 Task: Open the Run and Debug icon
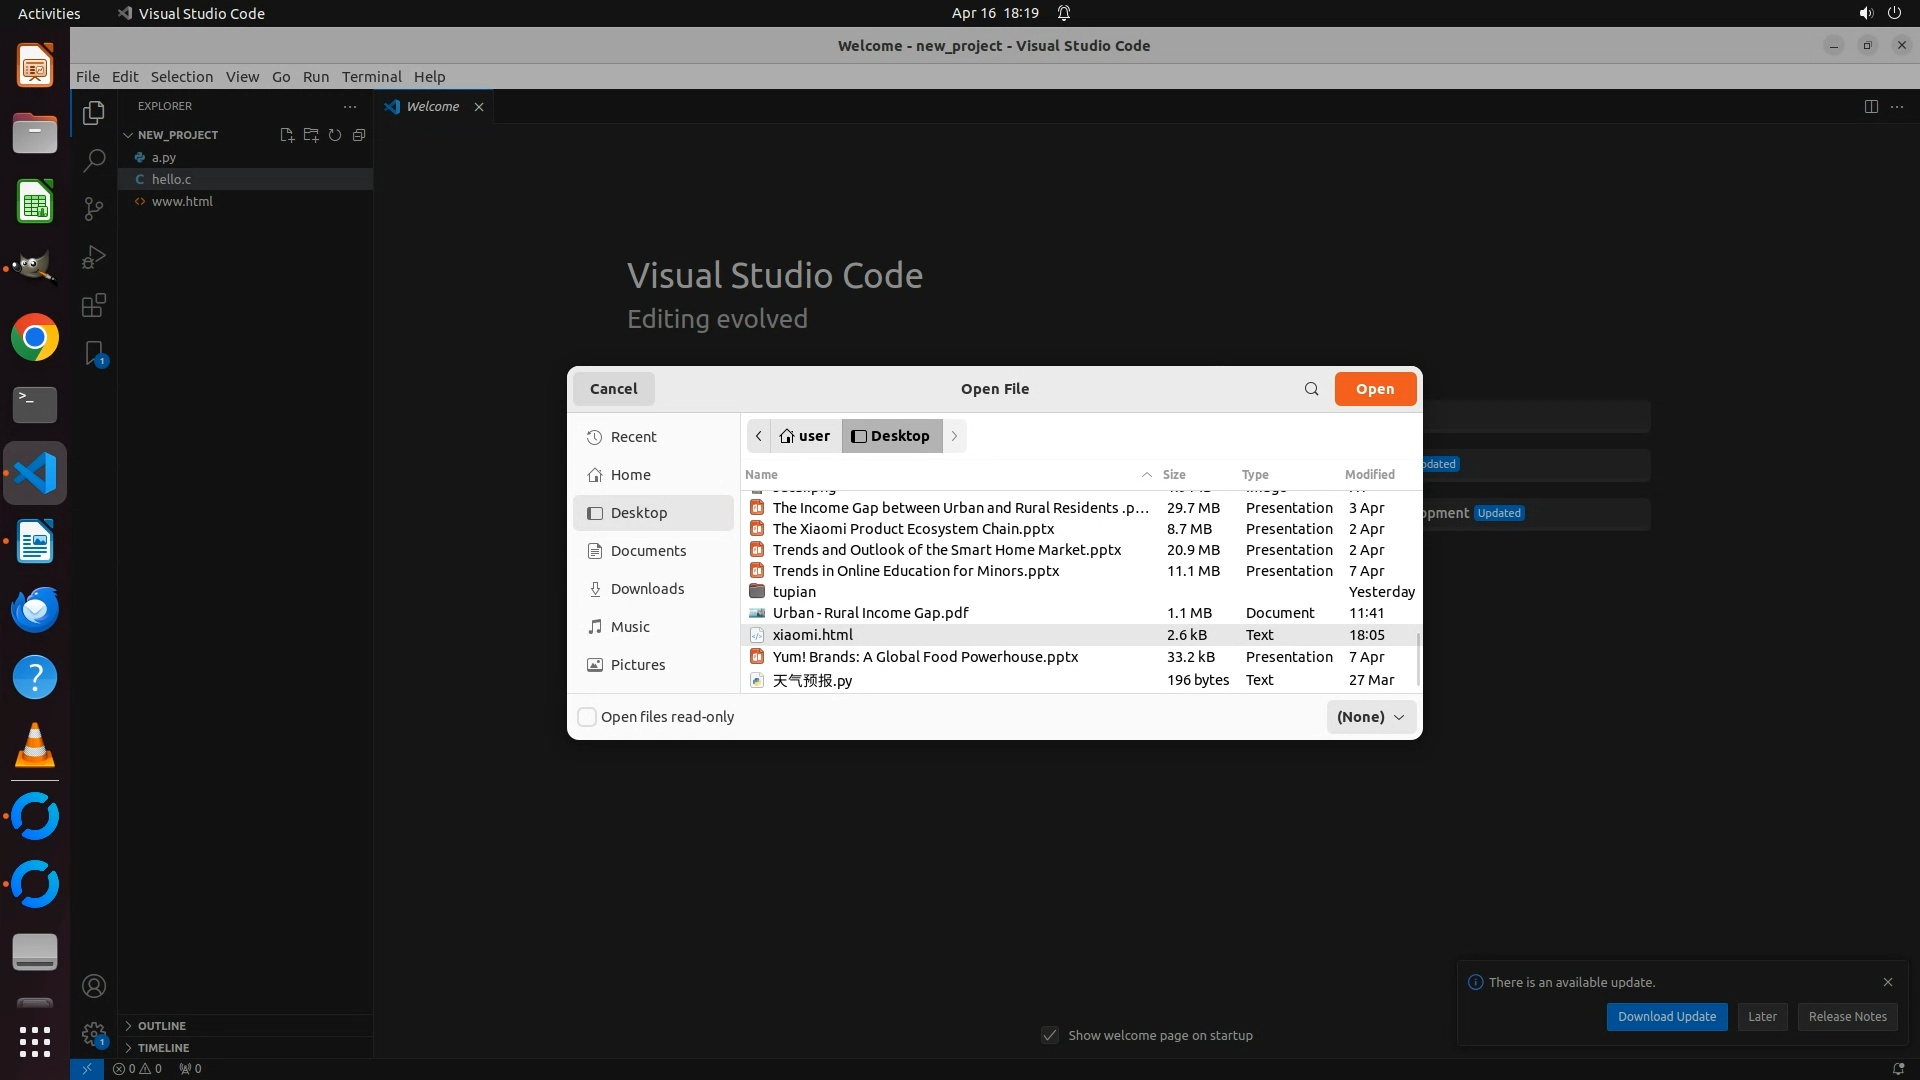(94, 257)
